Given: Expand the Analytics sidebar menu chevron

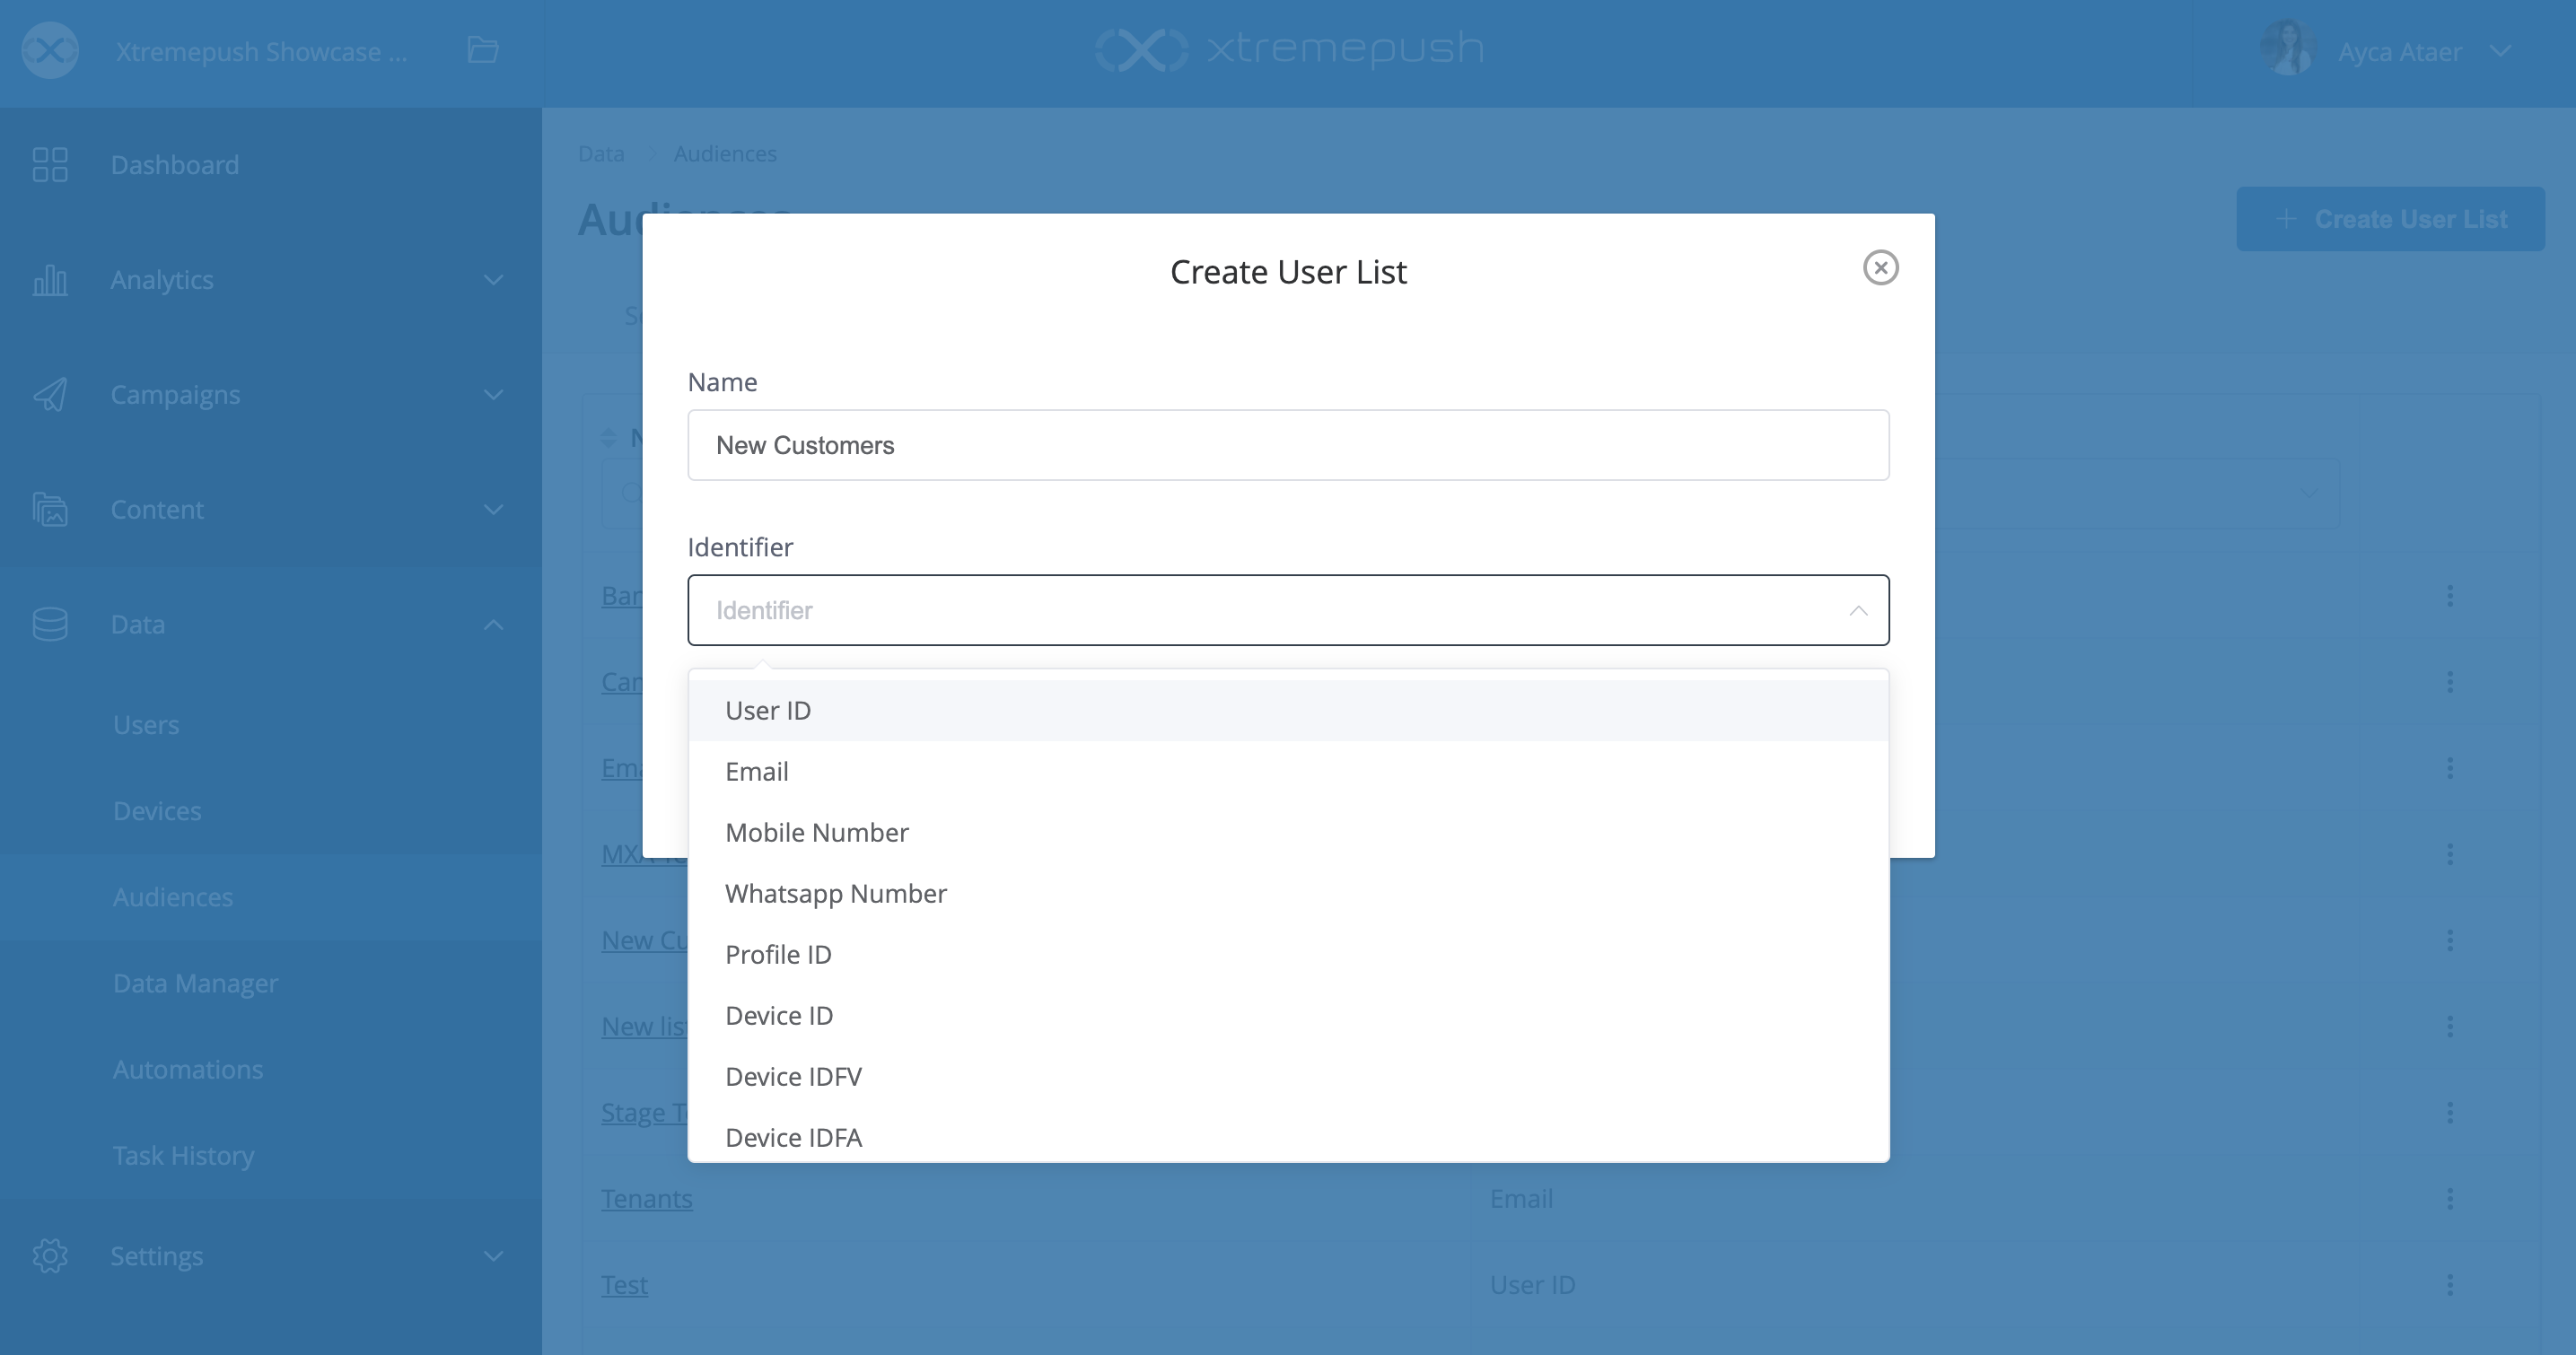Looking at the screenshot, I should (493, 280).
